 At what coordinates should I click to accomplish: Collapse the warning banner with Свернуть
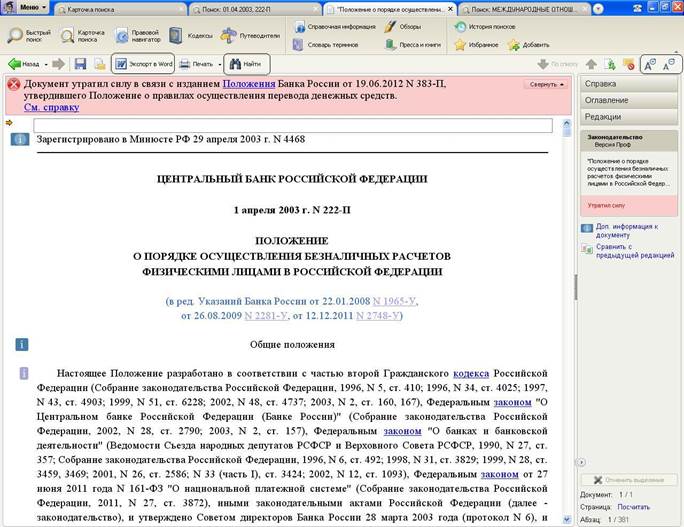pos(545,85)
